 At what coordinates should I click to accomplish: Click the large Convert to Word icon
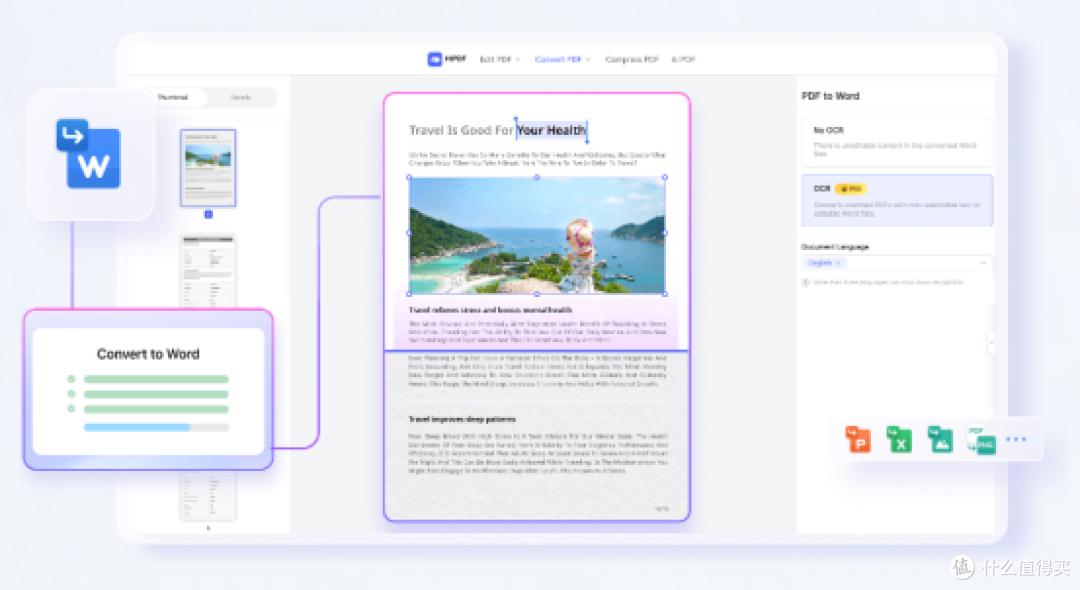click(88, 154)
